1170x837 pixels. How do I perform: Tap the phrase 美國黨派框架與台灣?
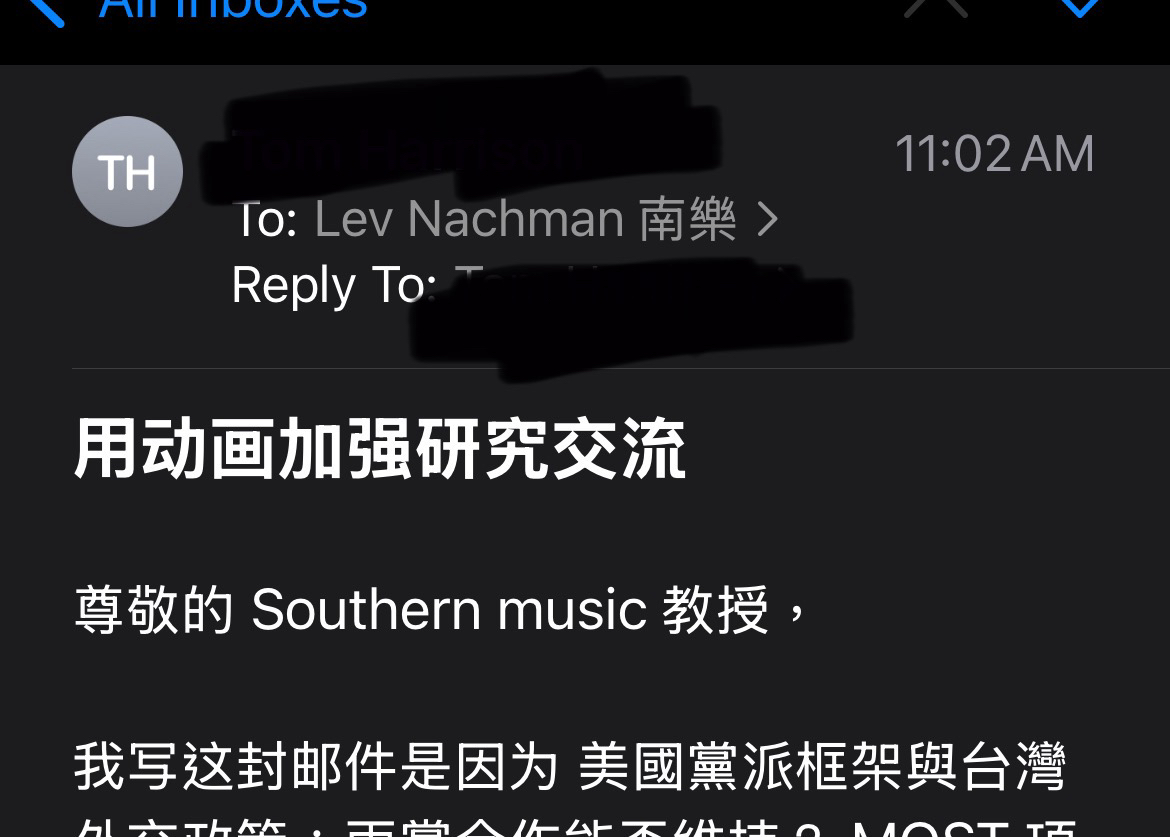822,766
